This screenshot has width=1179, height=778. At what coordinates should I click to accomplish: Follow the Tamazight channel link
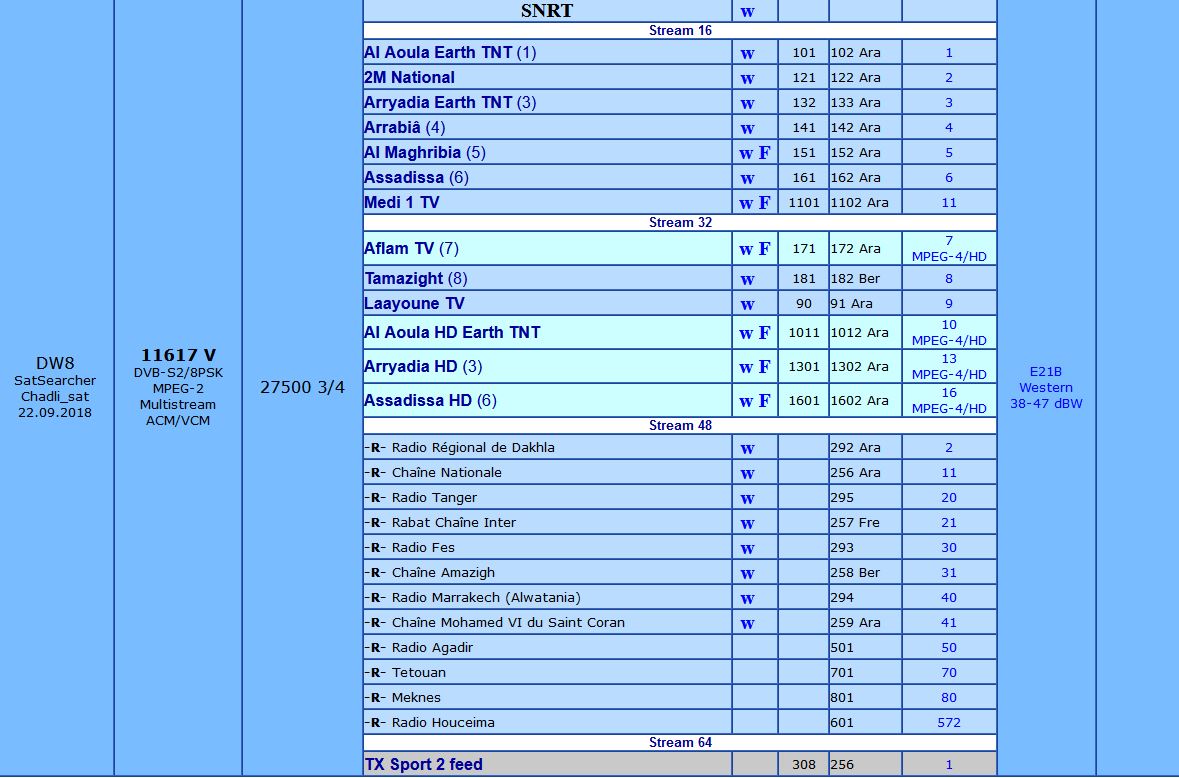click(x=404, y=279)
